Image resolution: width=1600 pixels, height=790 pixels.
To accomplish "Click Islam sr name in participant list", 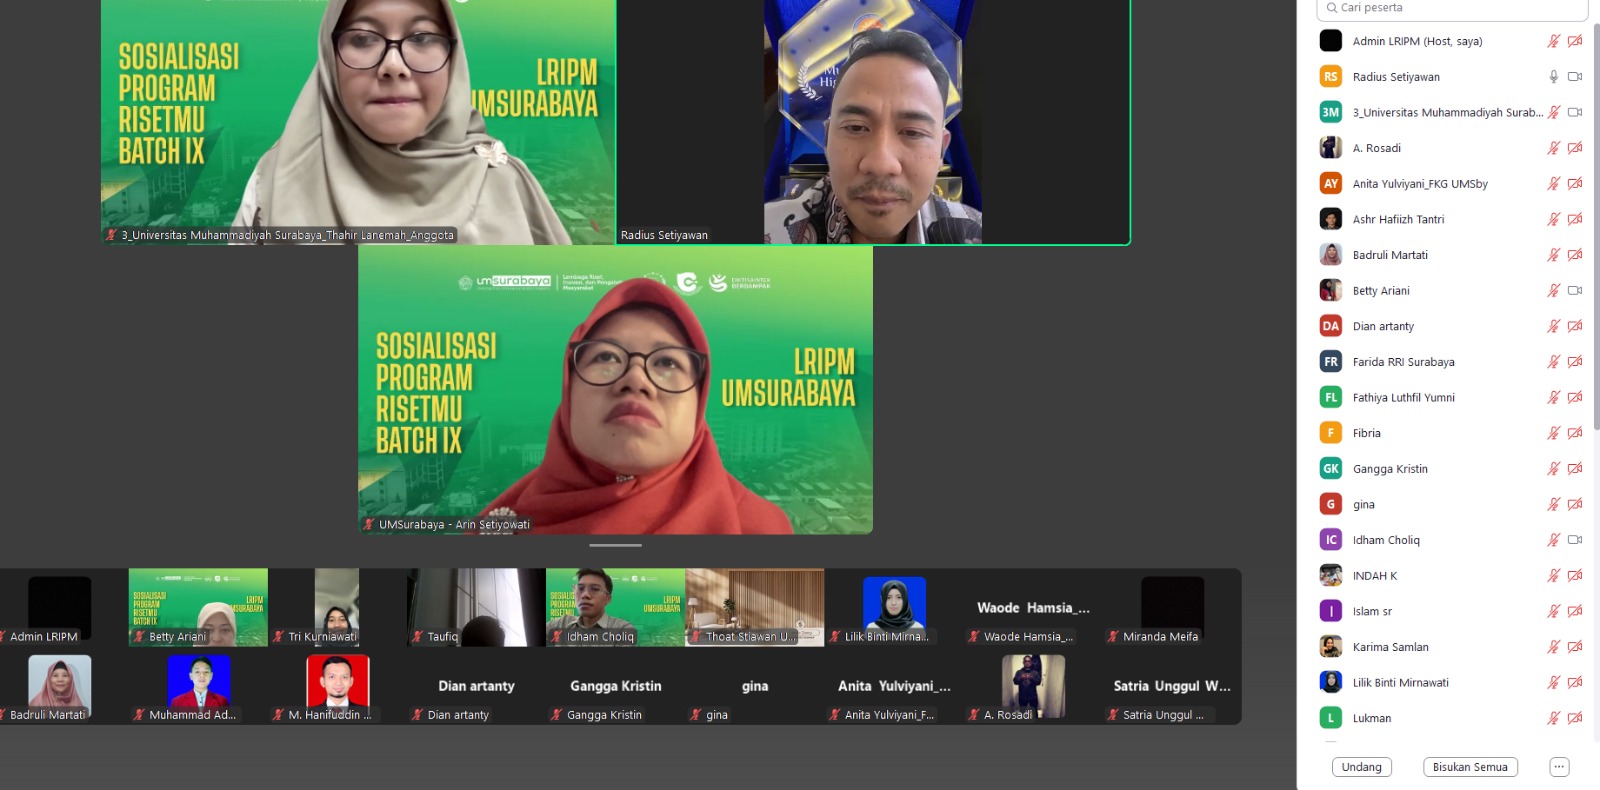I will (x=1372, y=611).
